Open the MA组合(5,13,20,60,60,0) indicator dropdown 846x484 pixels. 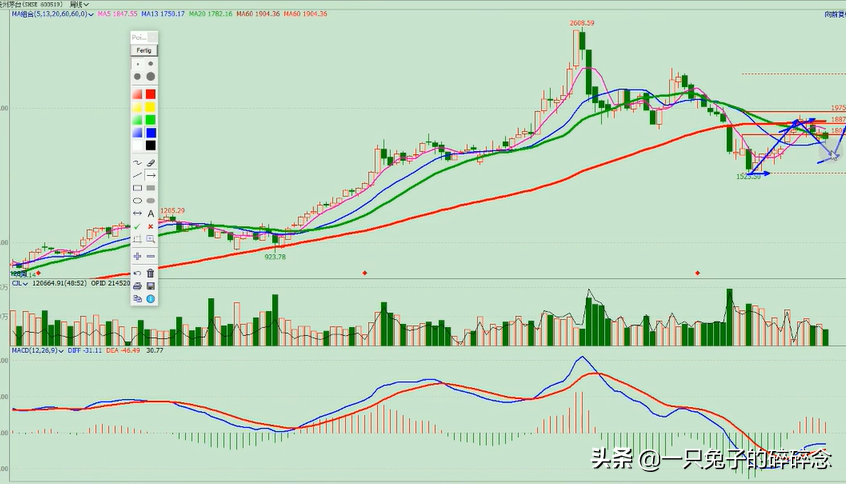point(91,14)
